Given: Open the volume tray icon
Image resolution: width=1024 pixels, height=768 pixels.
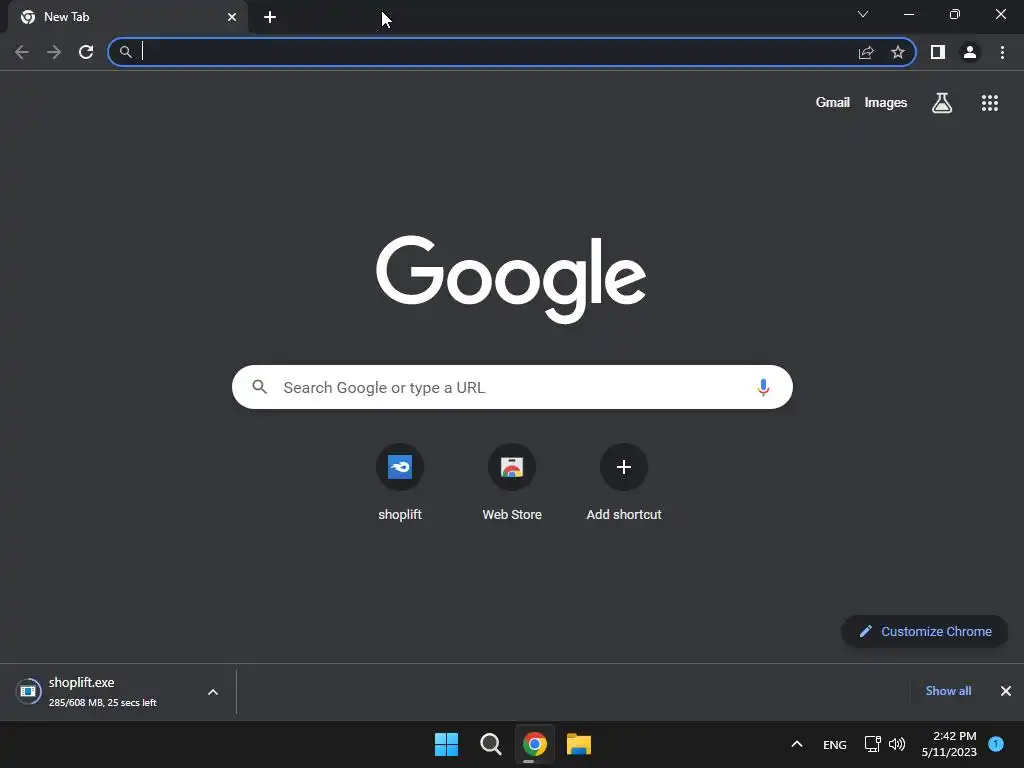Looking at the screenshot, I should [897, 744].
